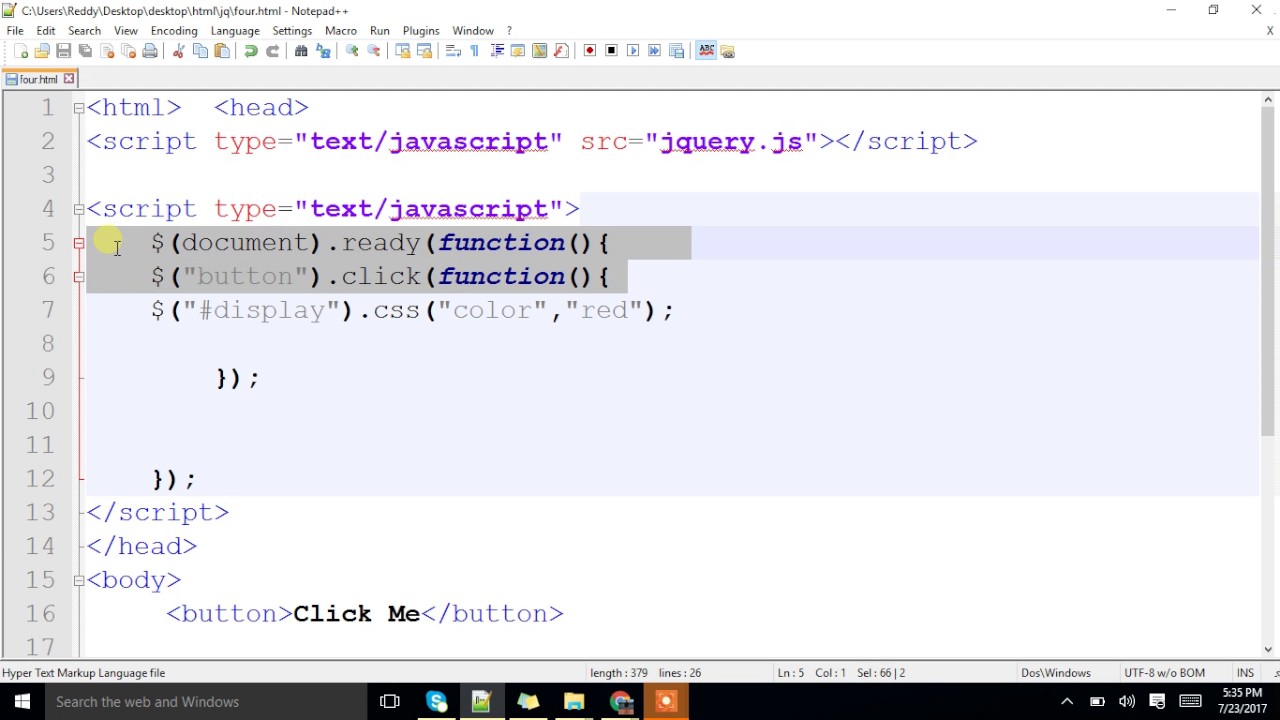
Task: Toggle the indent guide toolbar button
Action: click(497, 51)
